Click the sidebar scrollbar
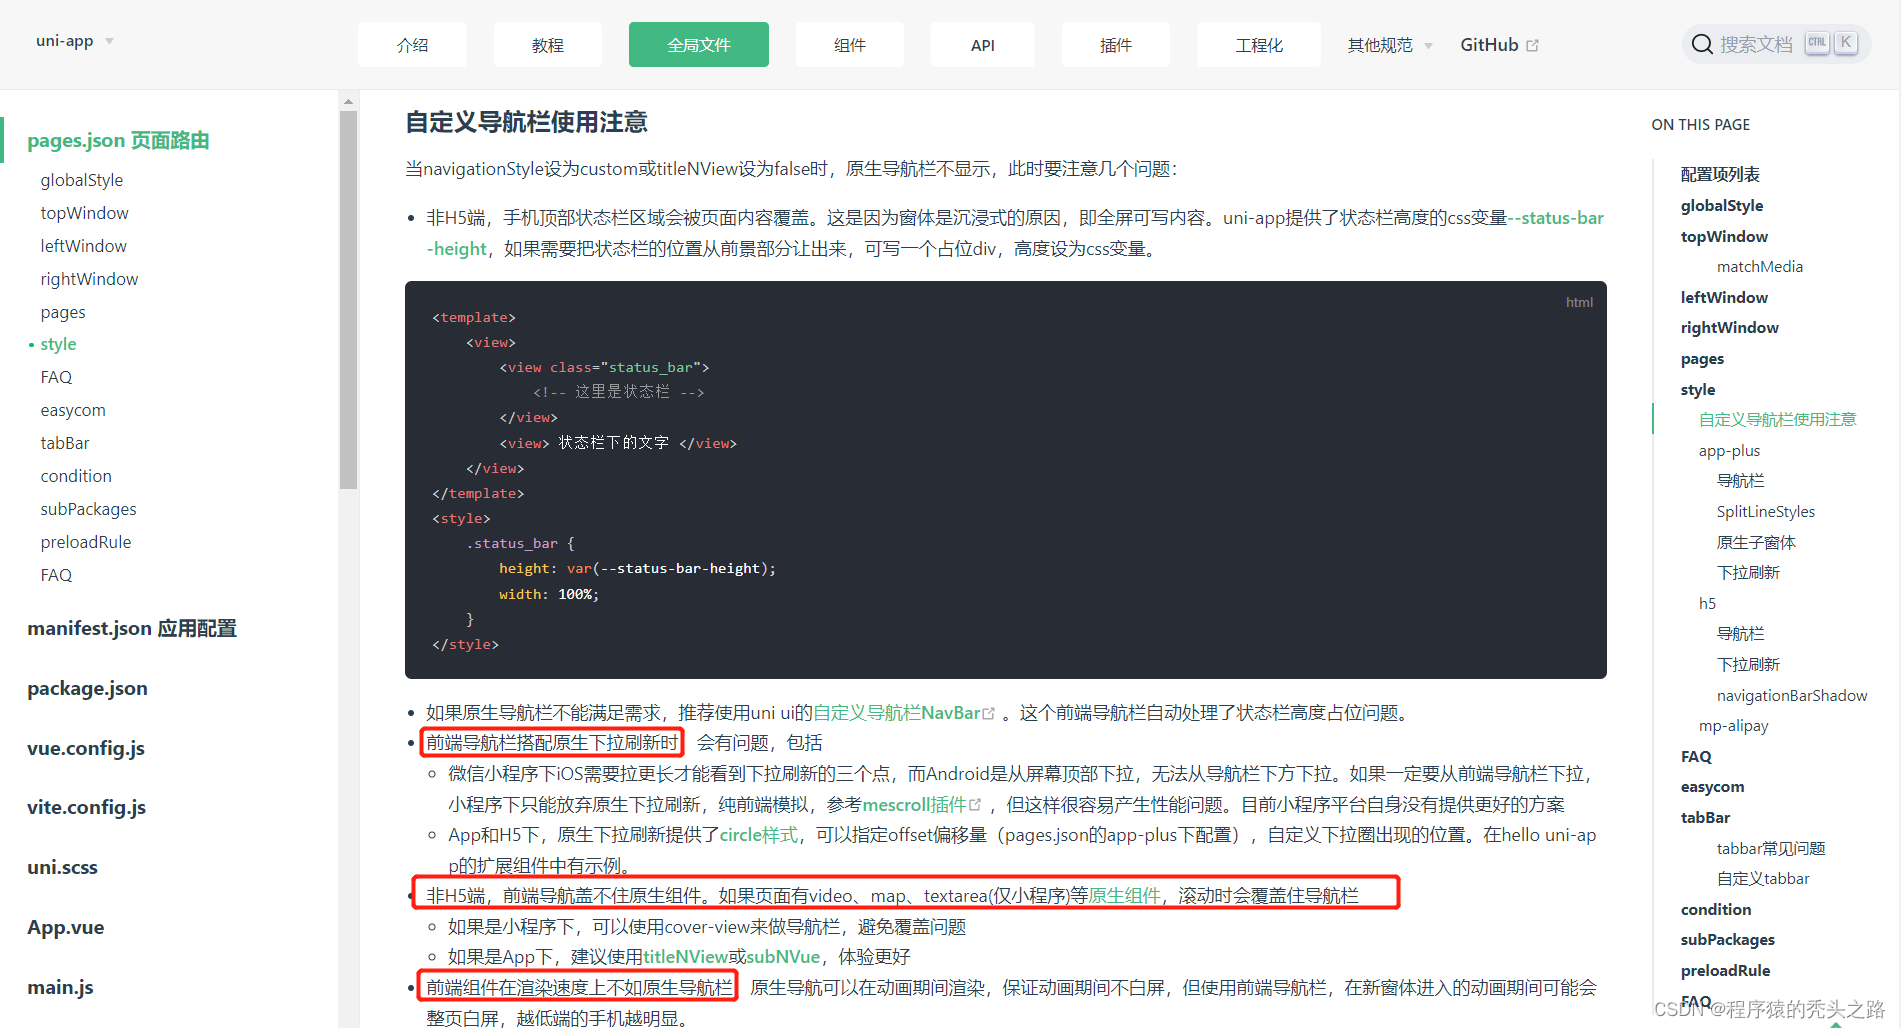This screenshot has width=1901, height=1028. point(348,290)
